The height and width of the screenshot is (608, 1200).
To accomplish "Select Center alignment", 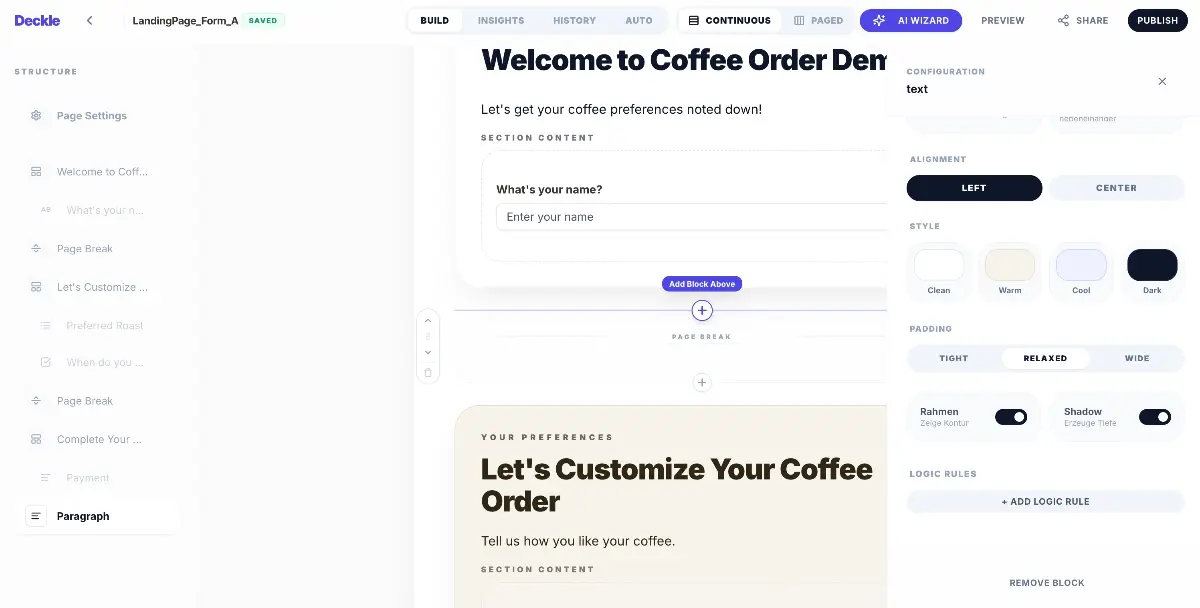I will 1116,188.
